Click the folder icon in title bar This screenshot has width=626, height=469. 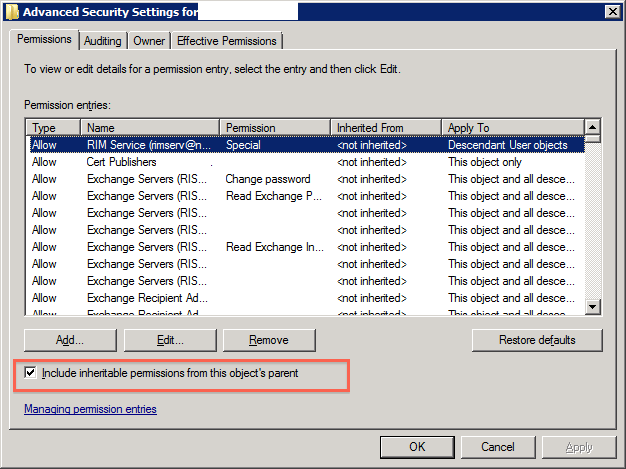(12, 11)
